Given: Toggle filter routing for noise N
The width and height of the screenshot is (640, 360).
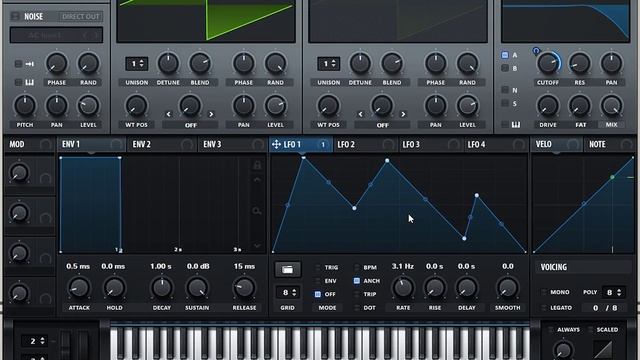Looking at the screenshot, I should click(505, 90).
